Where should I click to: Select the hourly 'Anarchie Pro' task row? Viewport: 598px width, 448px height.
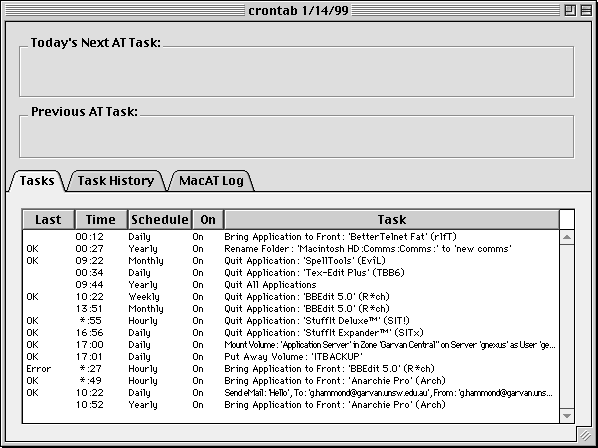tap(291, 381)
